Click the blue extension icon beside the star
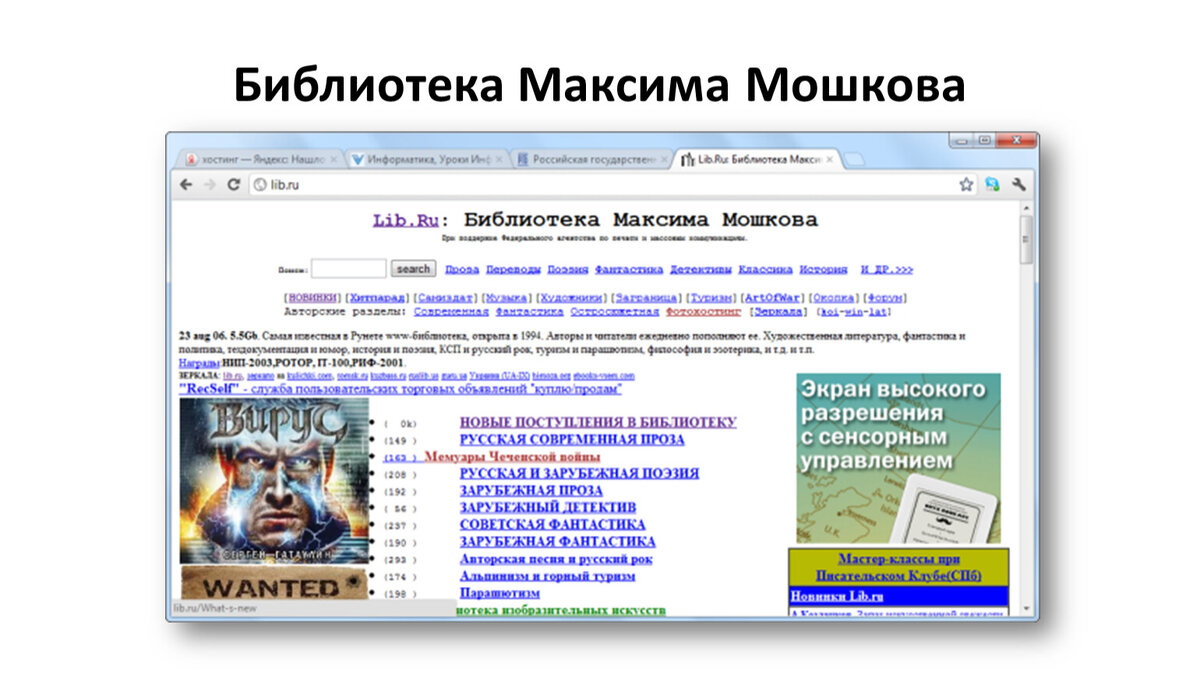Image resolution: width=1200 pixels, height=674 pixels. [992, 185]
